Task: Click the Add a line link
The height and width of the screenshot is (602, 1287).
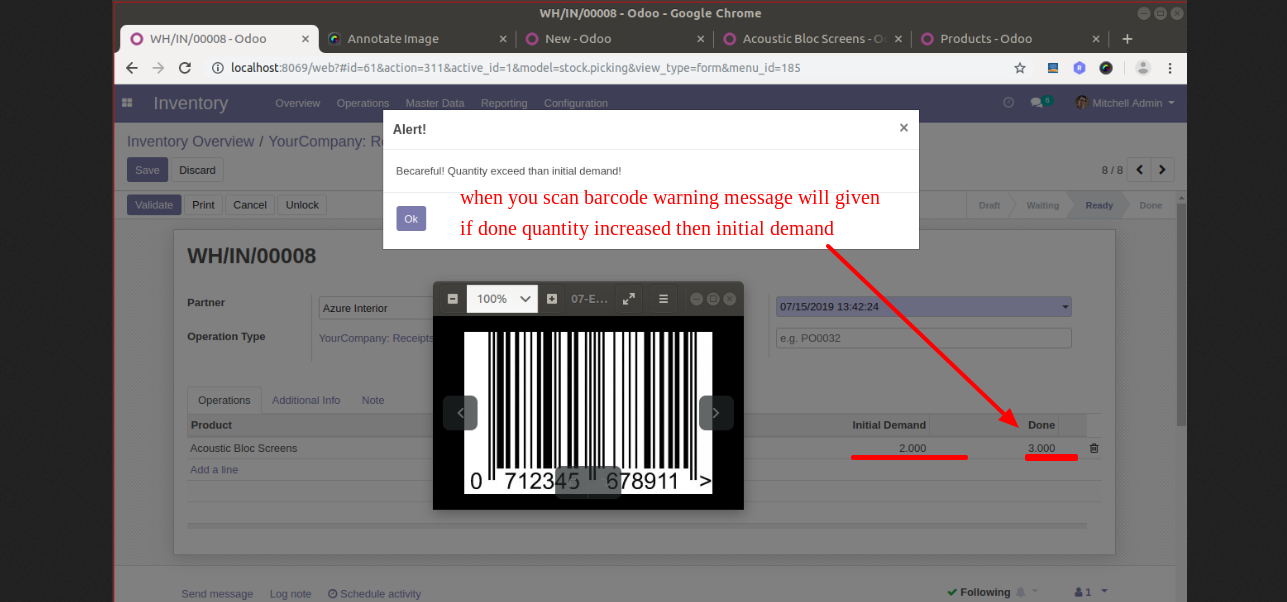Action: point(214,469)
